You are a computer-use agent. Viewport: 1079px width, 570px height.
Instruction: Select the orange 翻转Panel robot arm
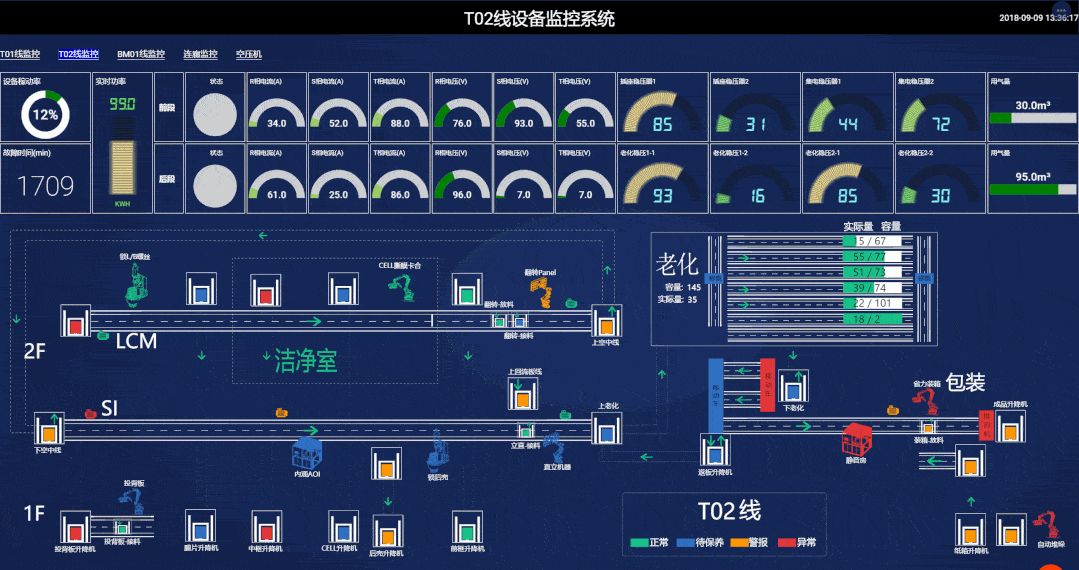pyautogui.click(x=545, y=291)
